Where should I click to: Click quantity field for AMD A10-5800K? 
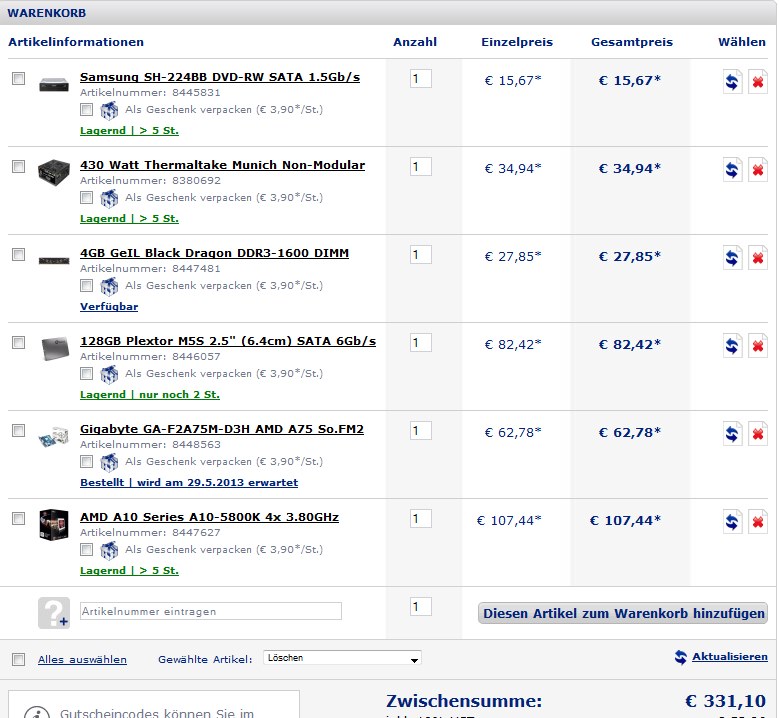(x=421, y=518)
